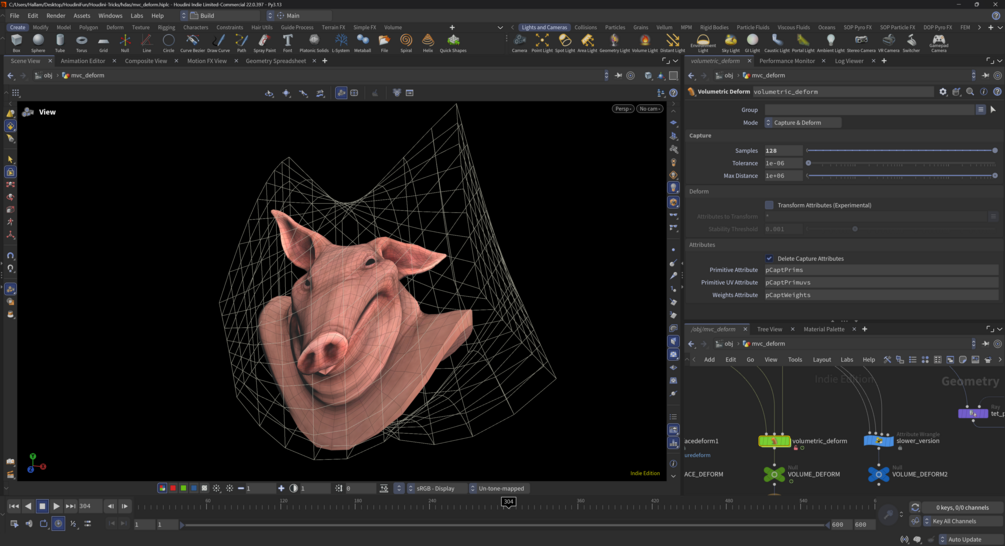1005x546 pixels.
Task: Pick the Curve Bezier tool
Action: pos(192,43)
